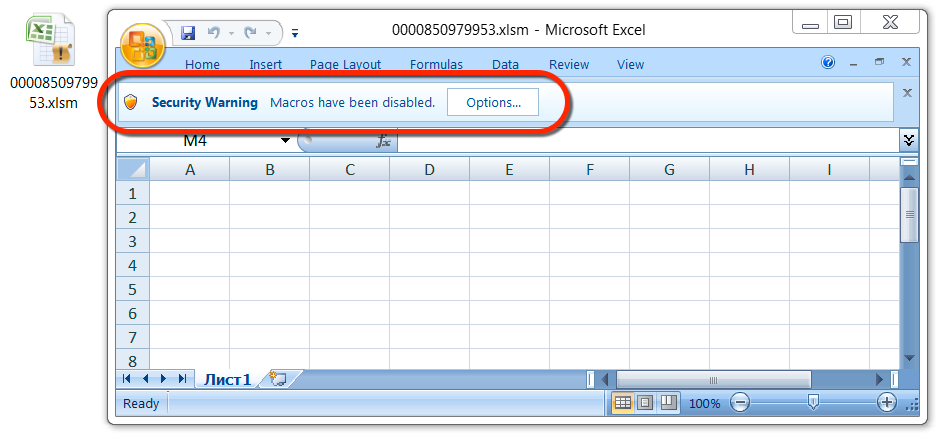Zoom in with the plus button

coord(886,402)
